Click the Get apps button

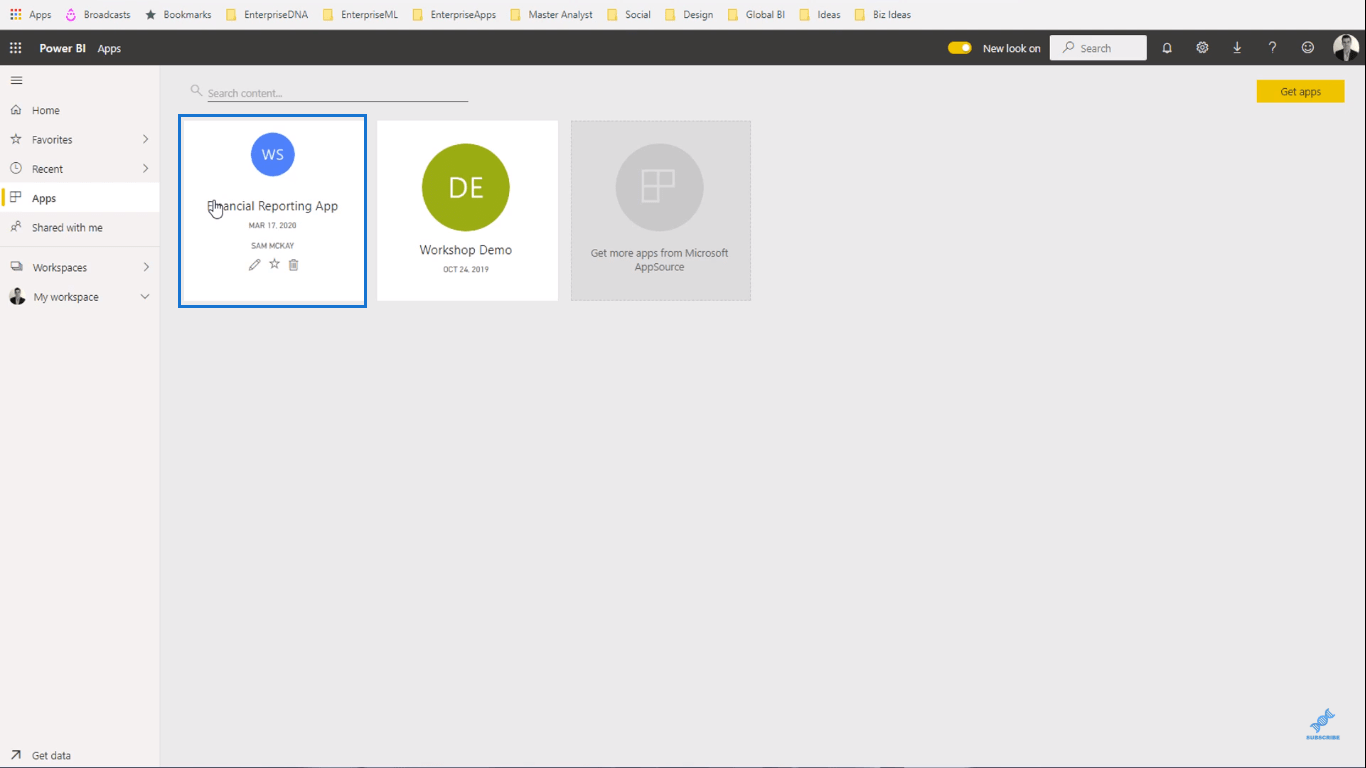[x=1300, y=91]
